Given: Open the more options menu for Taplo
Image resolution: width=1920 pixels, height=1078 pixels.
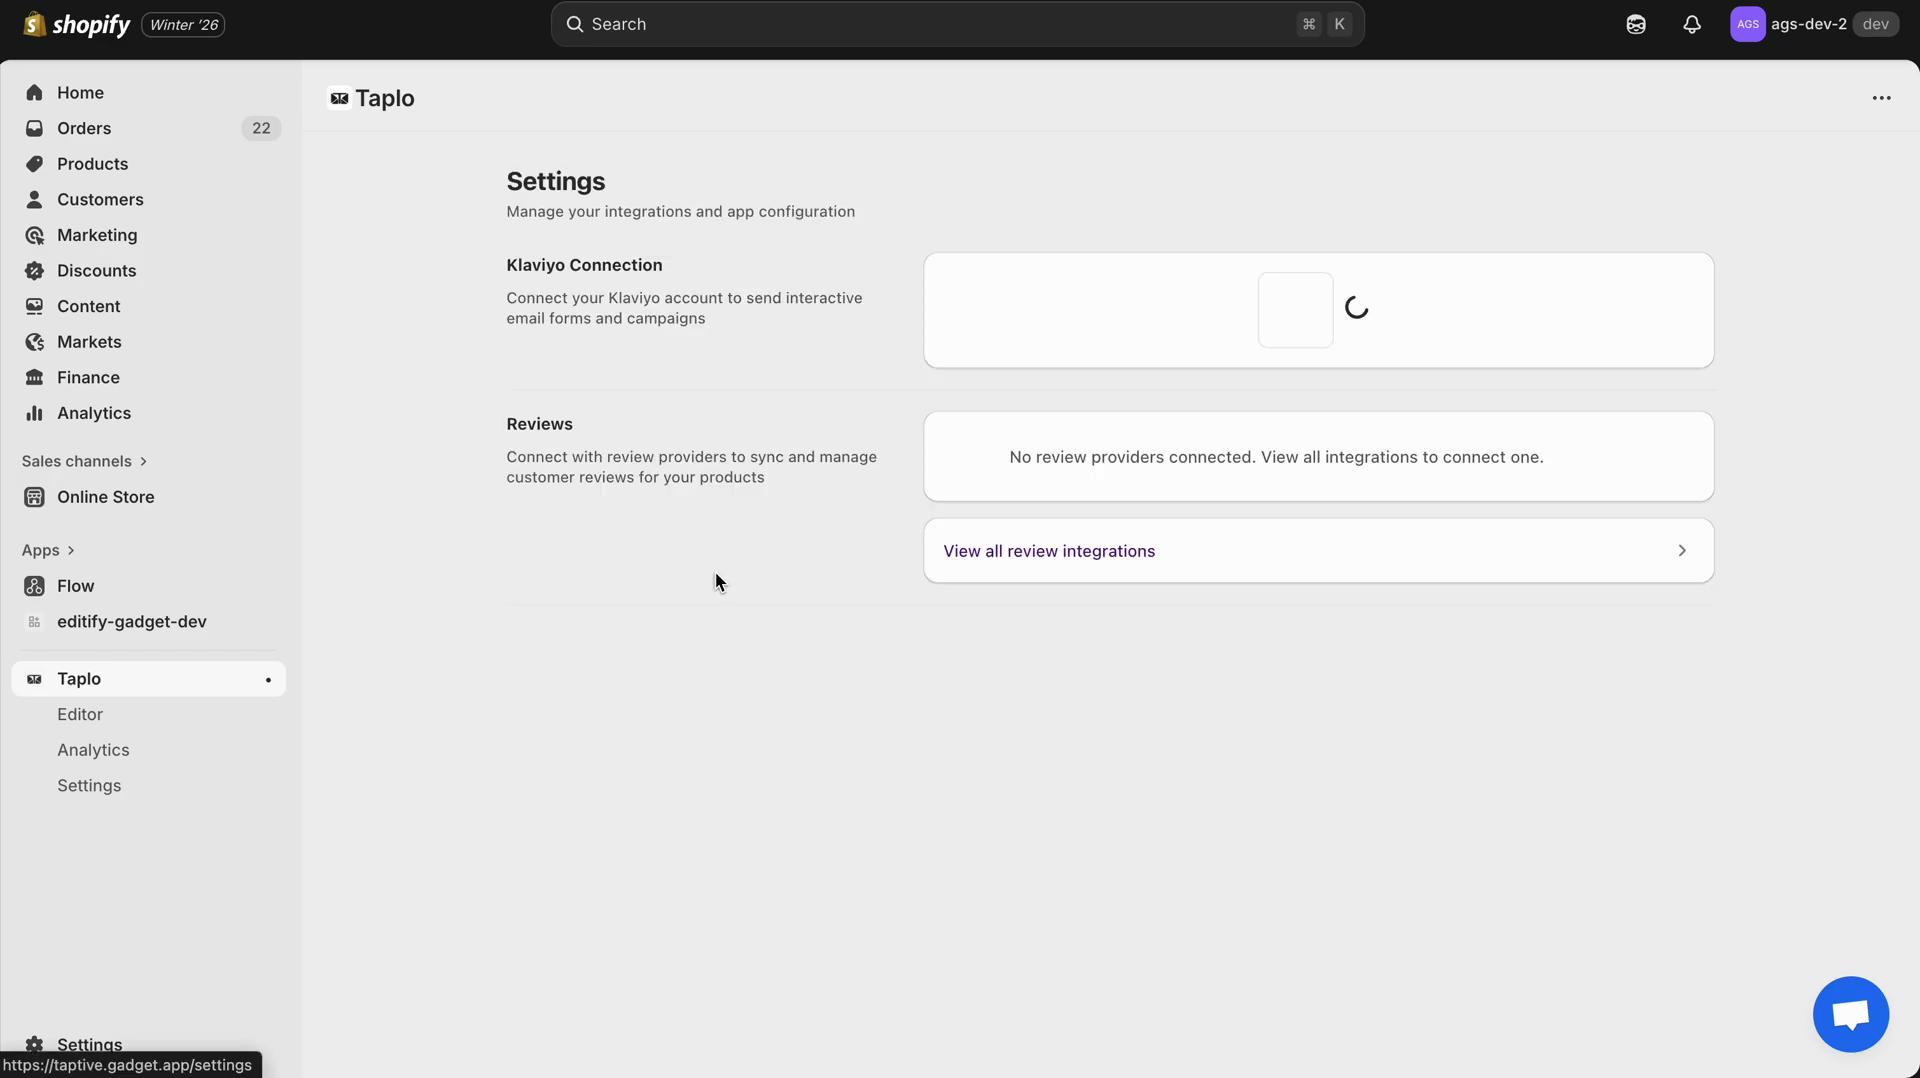Looking at the screenshot, I should click(1881, 97).
